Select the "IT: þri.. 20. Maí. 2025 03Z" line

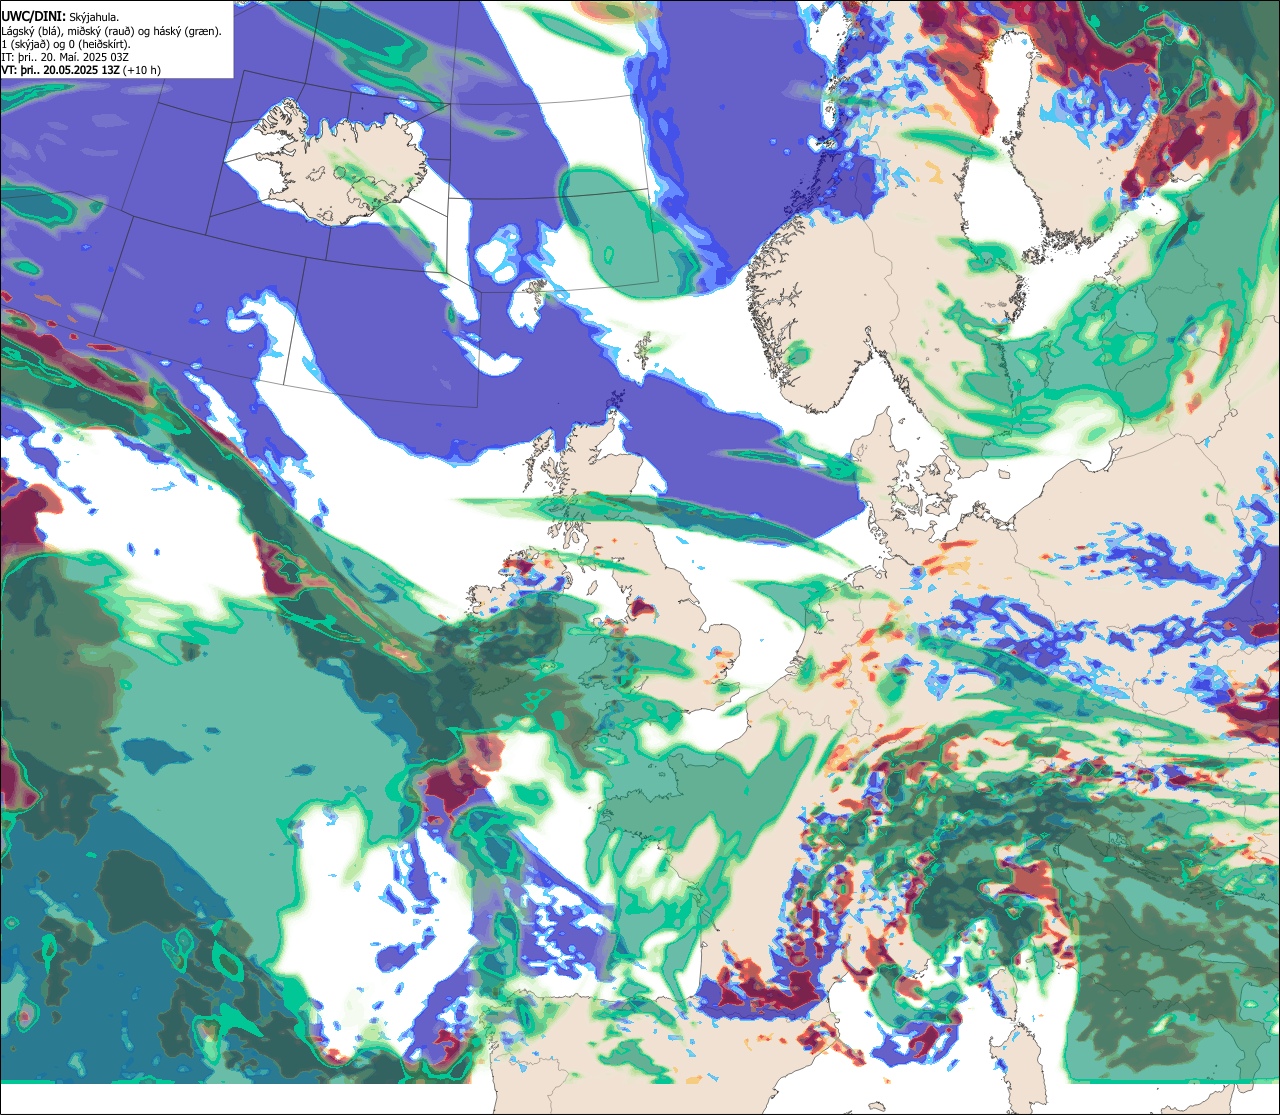pos(67,57)
